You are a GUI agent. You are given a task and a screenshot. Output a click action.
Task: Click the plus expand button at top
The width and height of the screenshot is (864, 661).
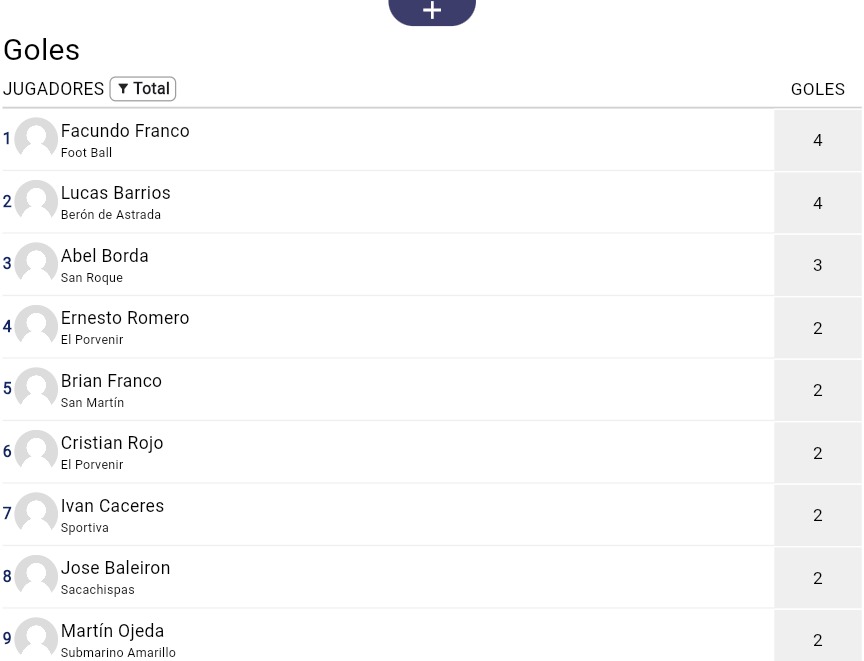point(432,10)
